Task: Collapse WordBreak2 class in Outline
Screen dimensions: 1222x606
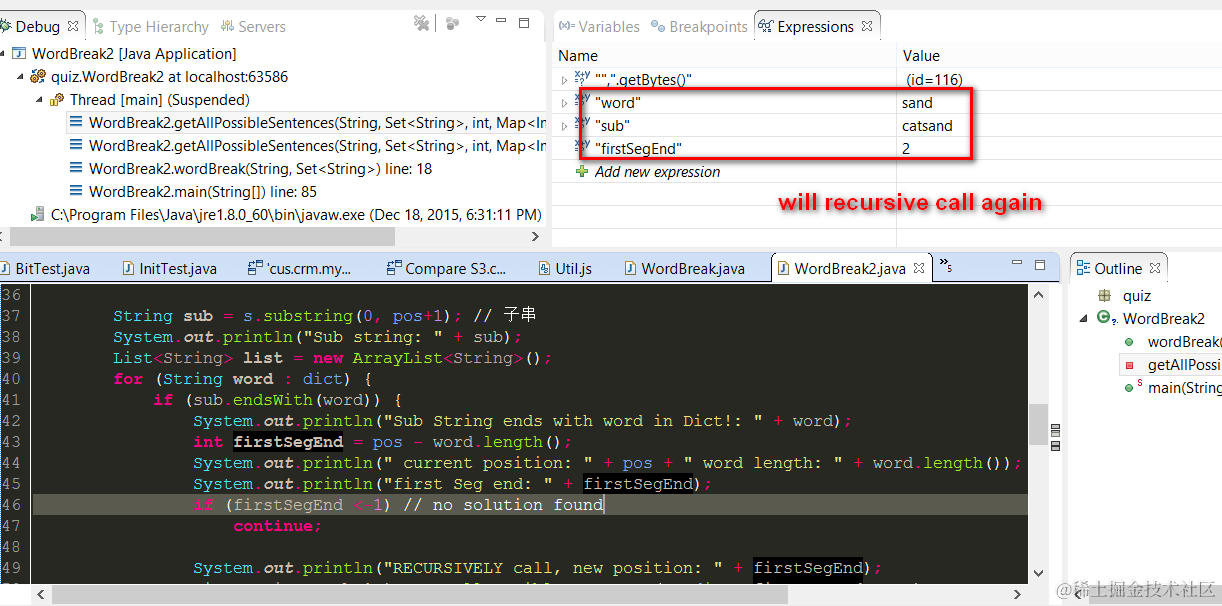Action: 1084,318
